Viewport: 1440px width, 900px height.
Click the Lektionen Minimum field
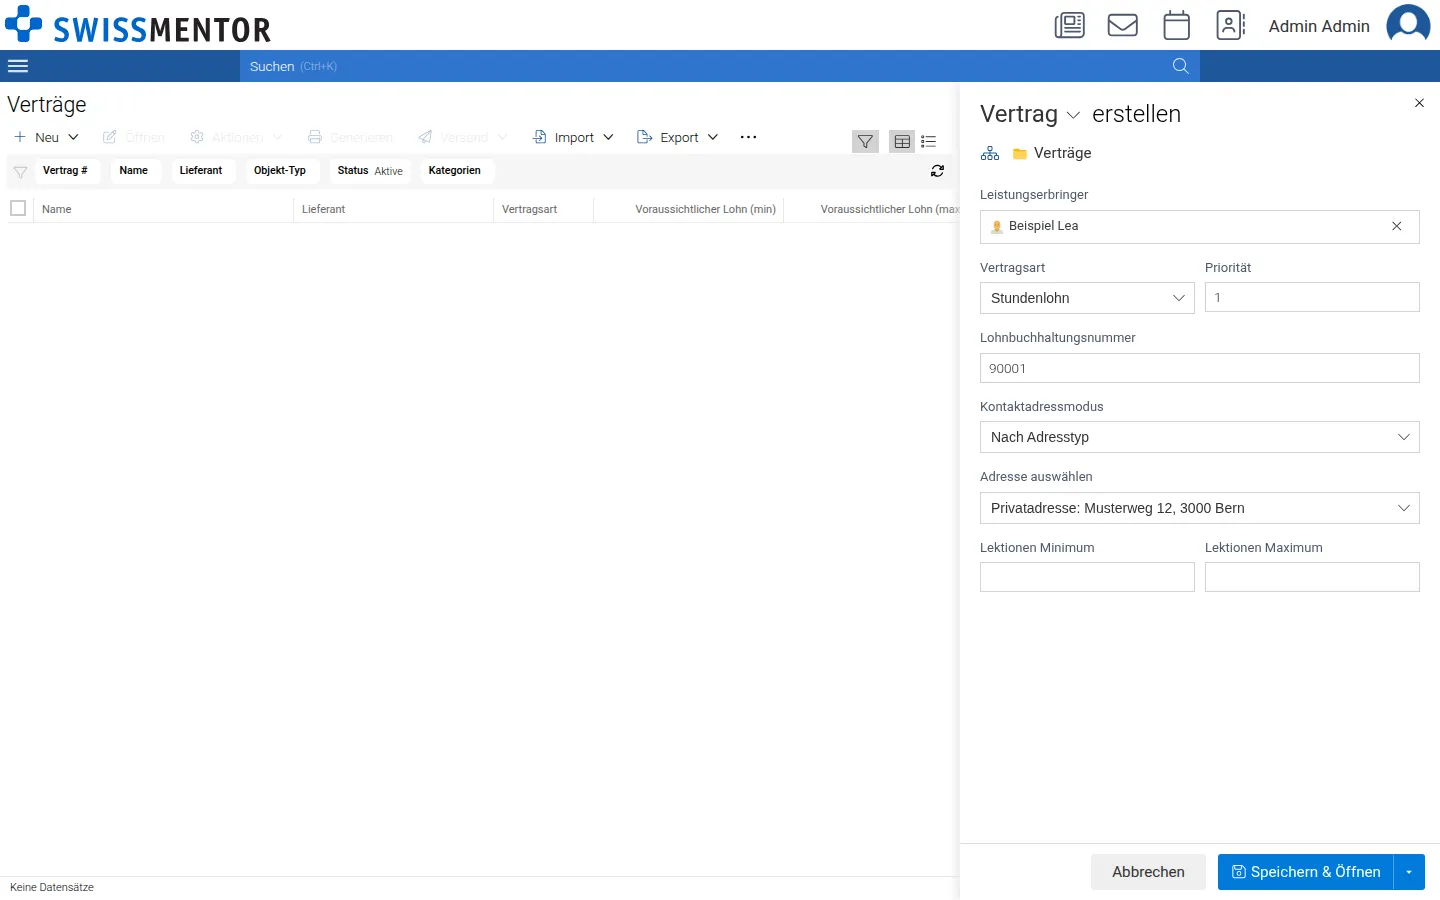pos(1087,577)
